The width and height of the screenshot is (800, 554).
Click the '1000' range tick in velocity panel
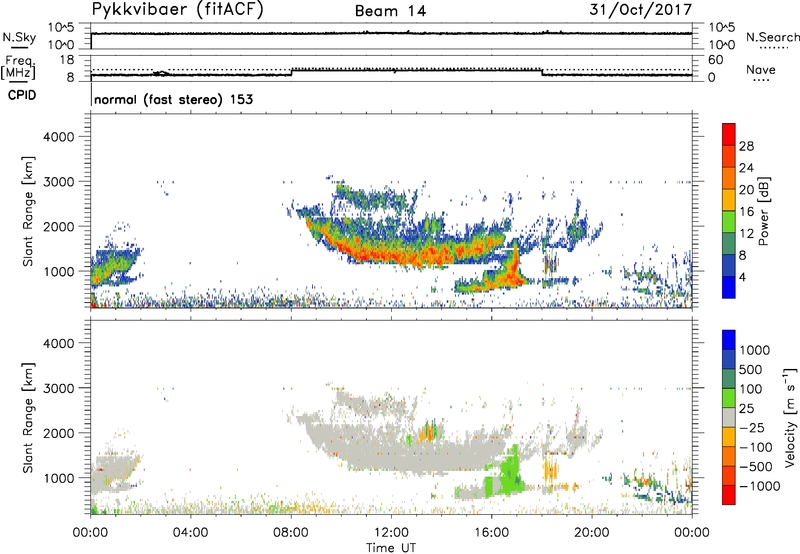tap(58, 478)
